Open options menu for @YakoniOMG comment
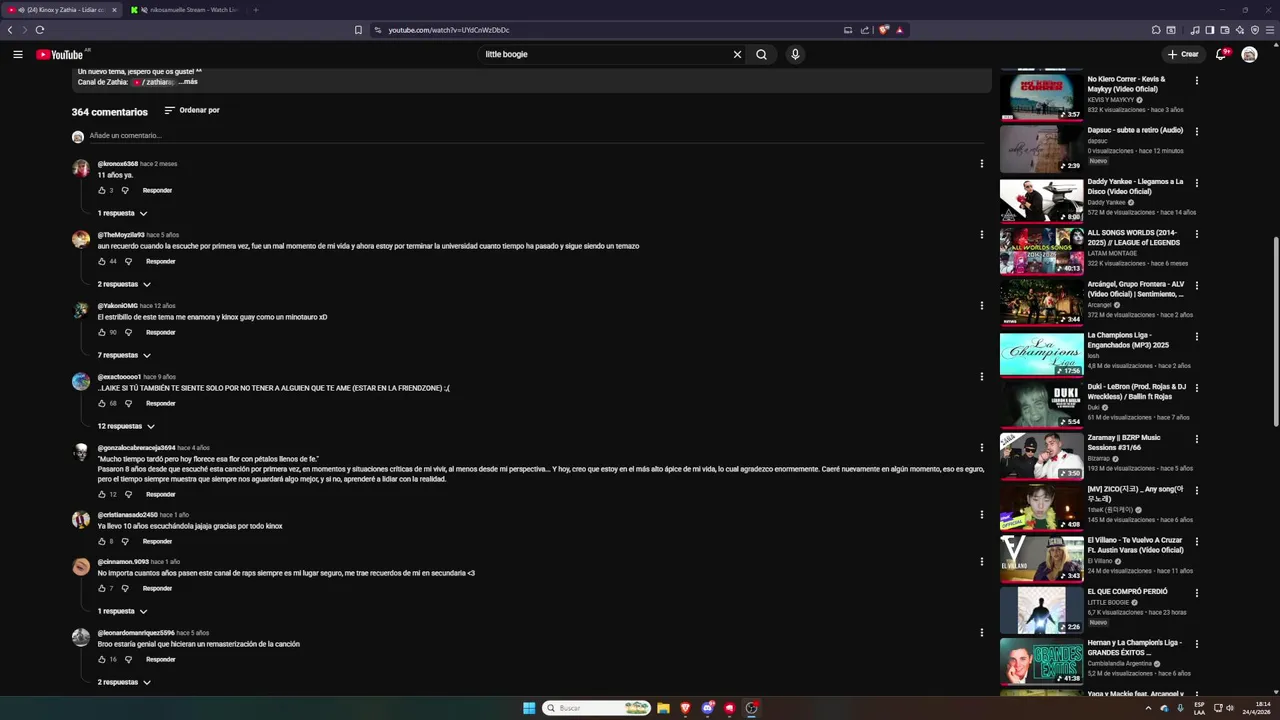Viewport: 1280px width, 720px height. pyautogui.click(x=981, y=306)
